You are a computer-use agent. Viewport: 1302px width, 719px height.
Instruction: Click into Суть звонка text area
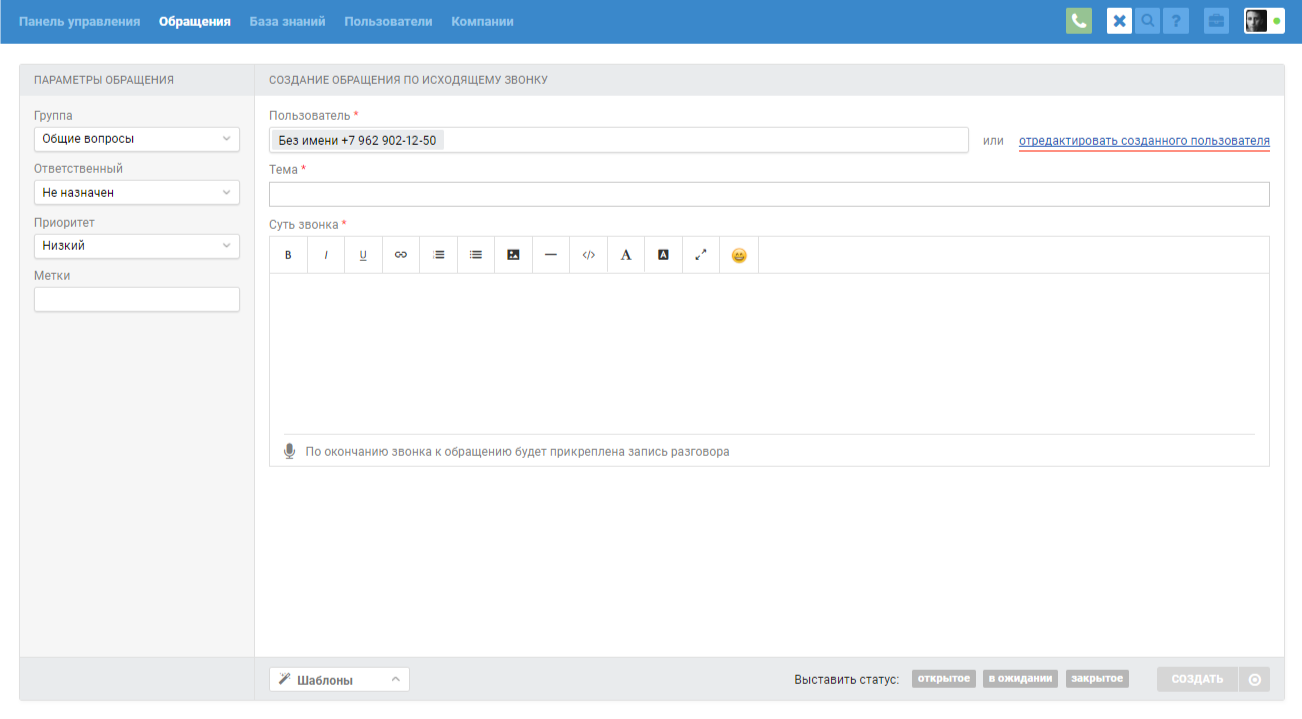coord(769,353)
